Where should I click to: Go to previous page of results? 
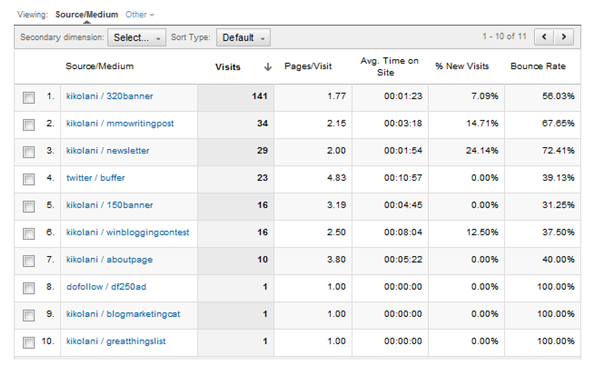click(544, 37)
